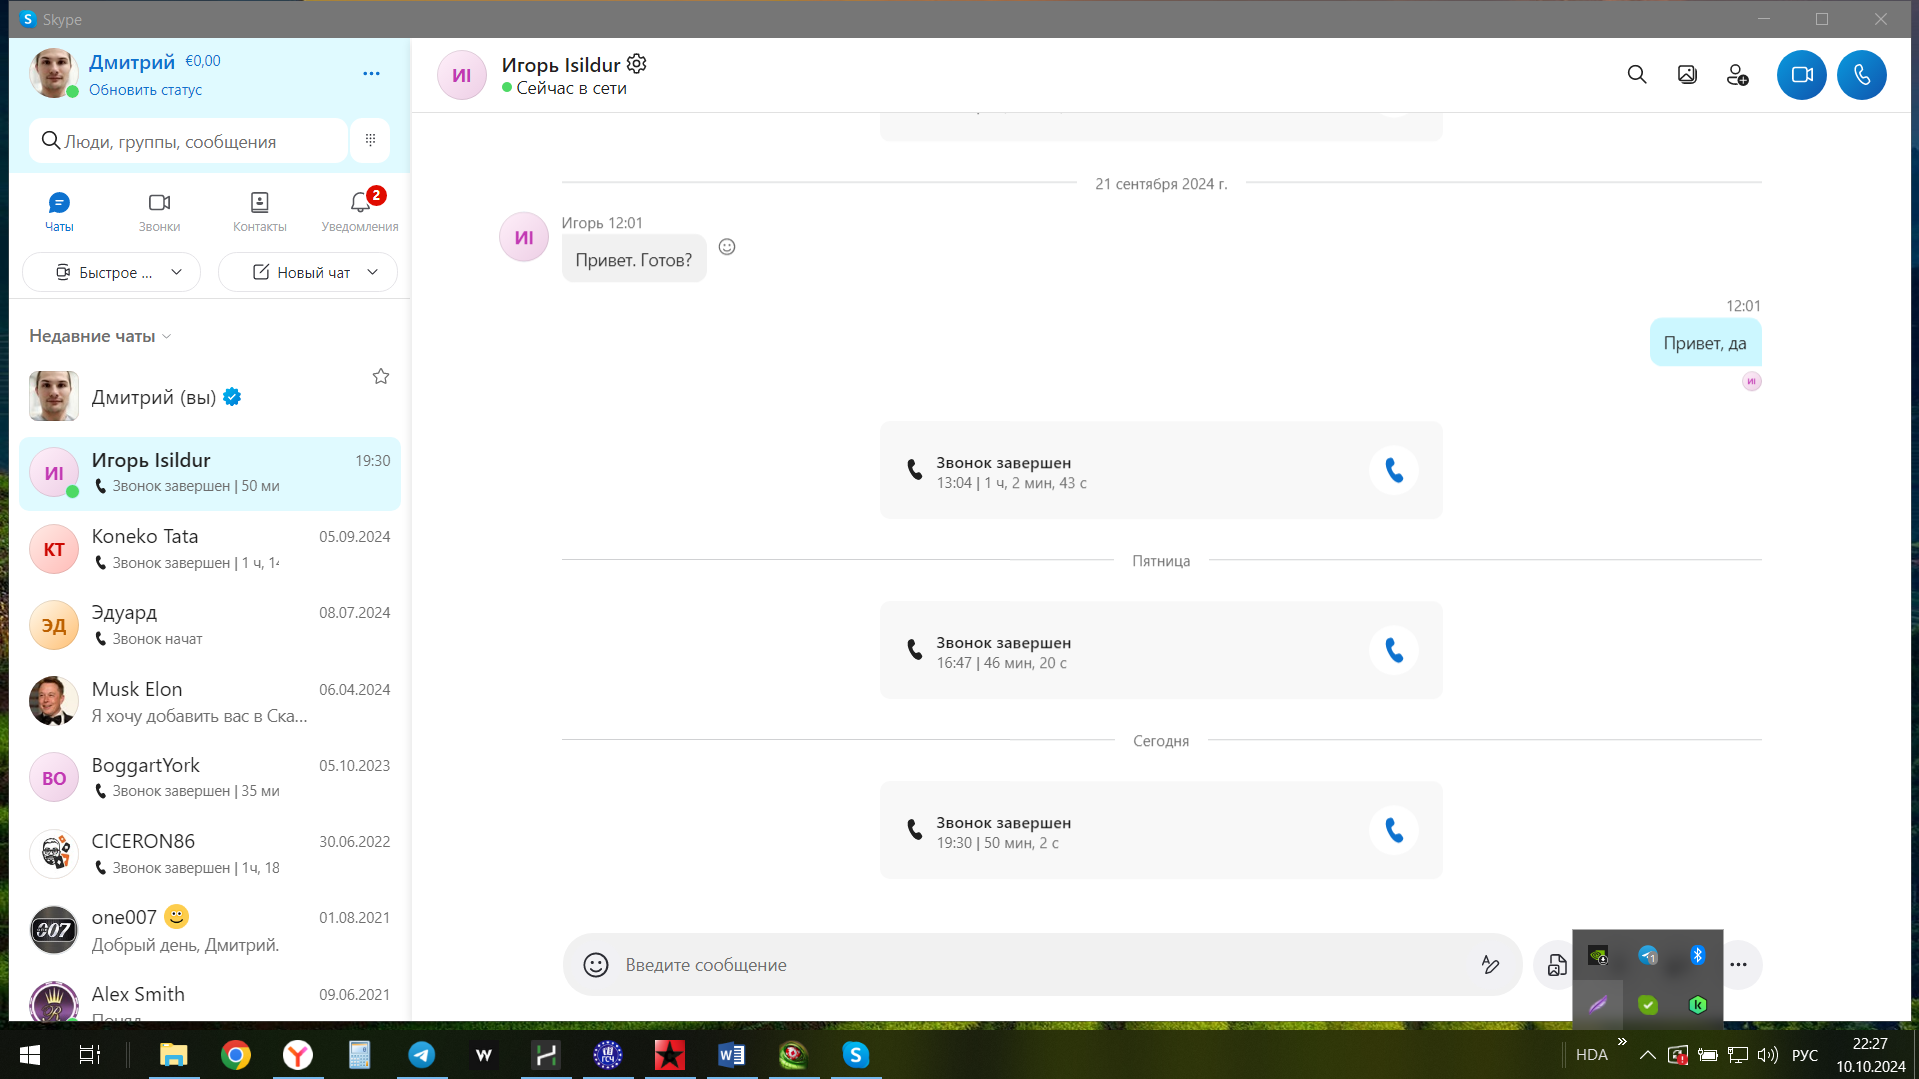Open chat settings gear next to Игорь Isildur
Image resolution: width=1919 pixels, height=1079 pixels.
tap(637, 64)
